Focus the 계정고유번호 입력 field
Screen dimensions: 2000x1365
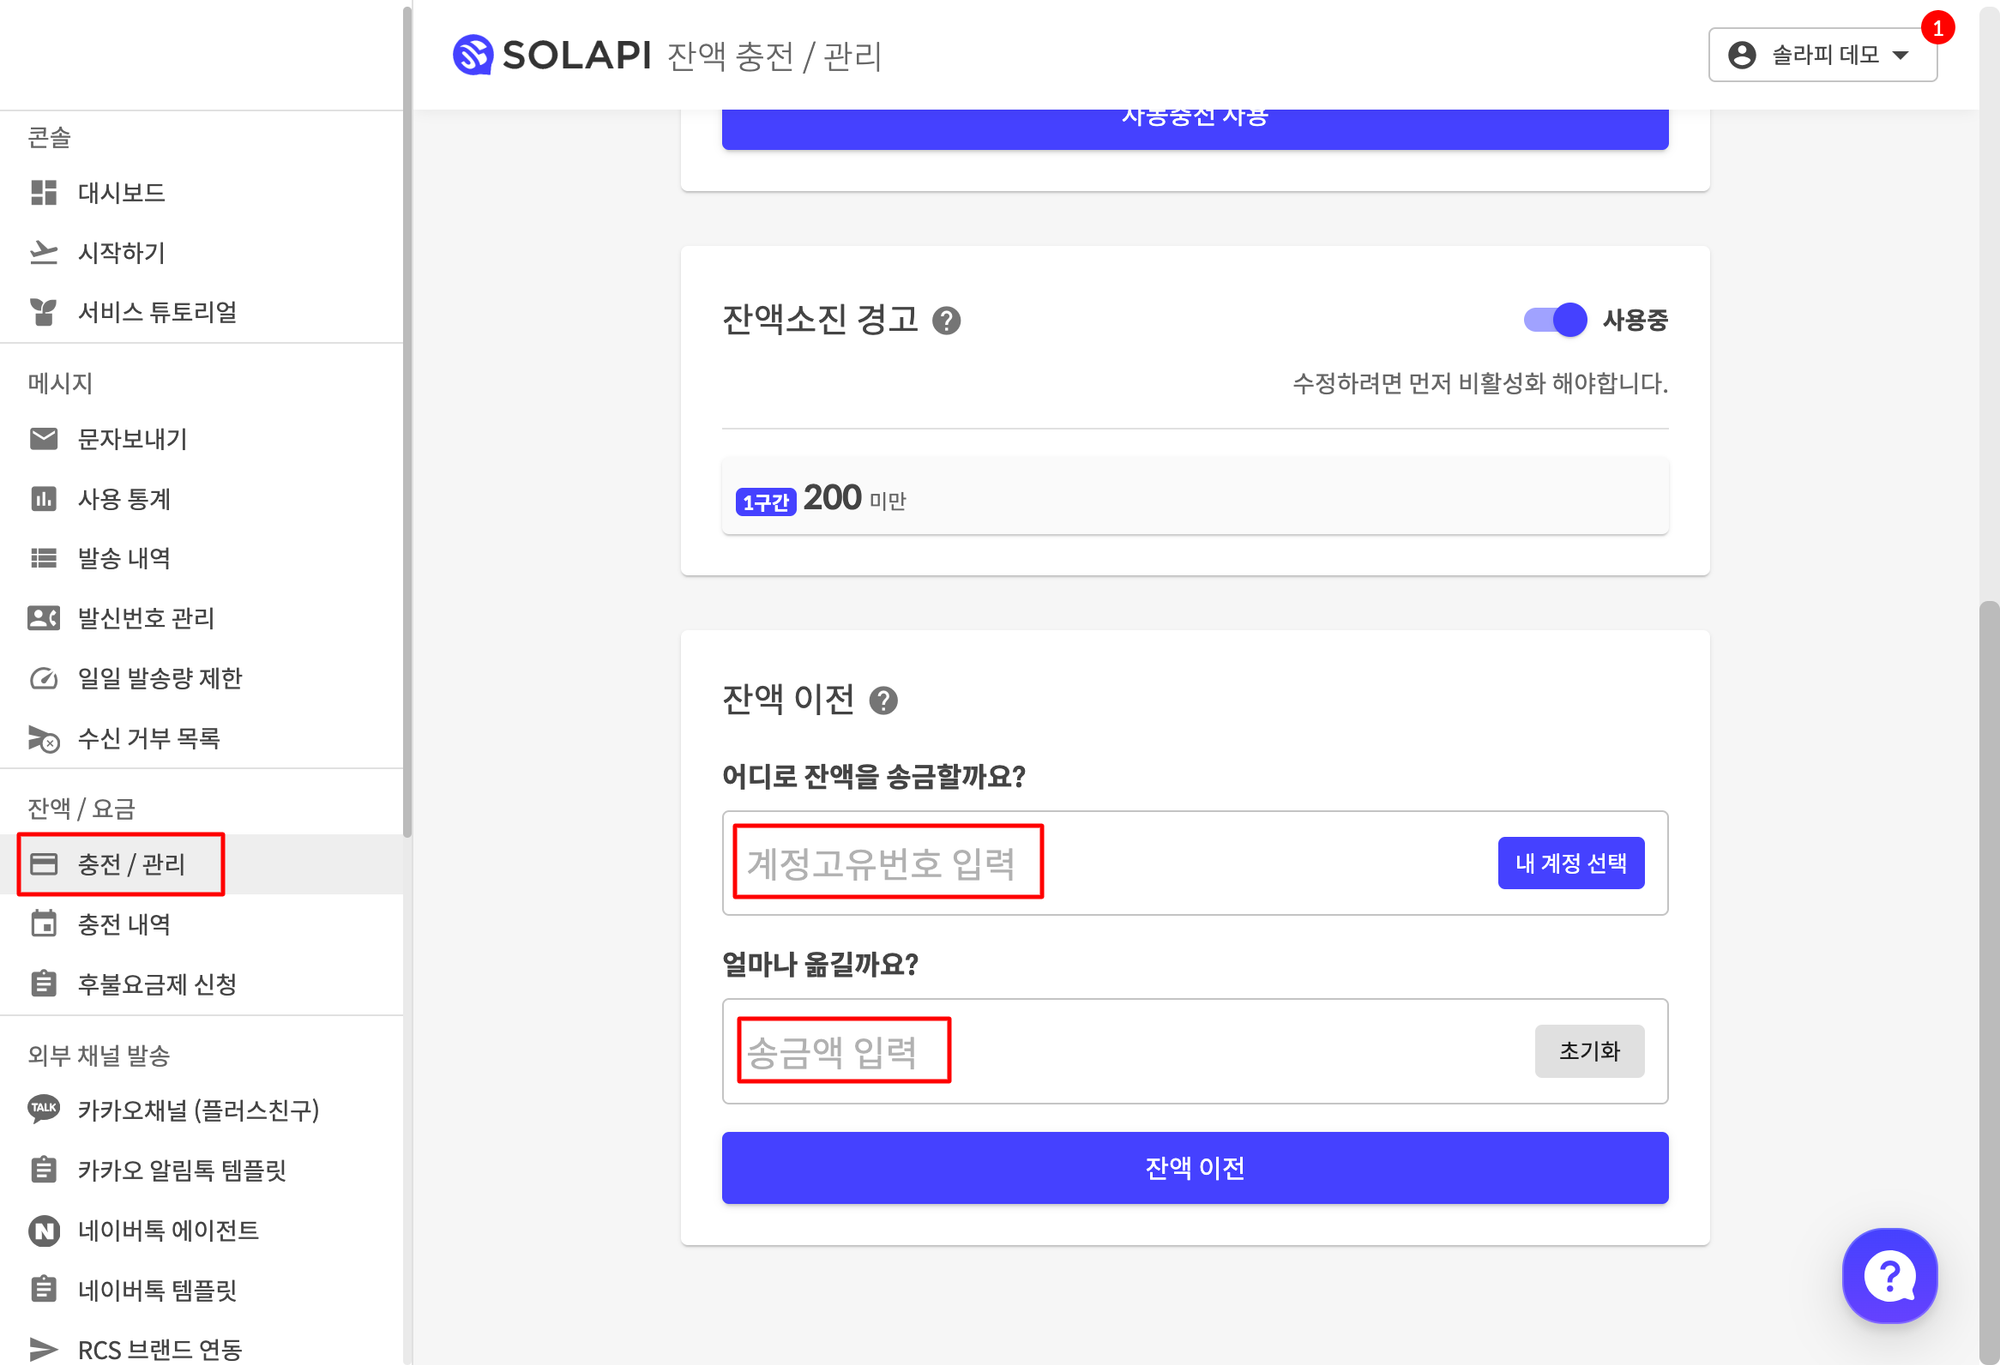click(x=1100, y=863)
